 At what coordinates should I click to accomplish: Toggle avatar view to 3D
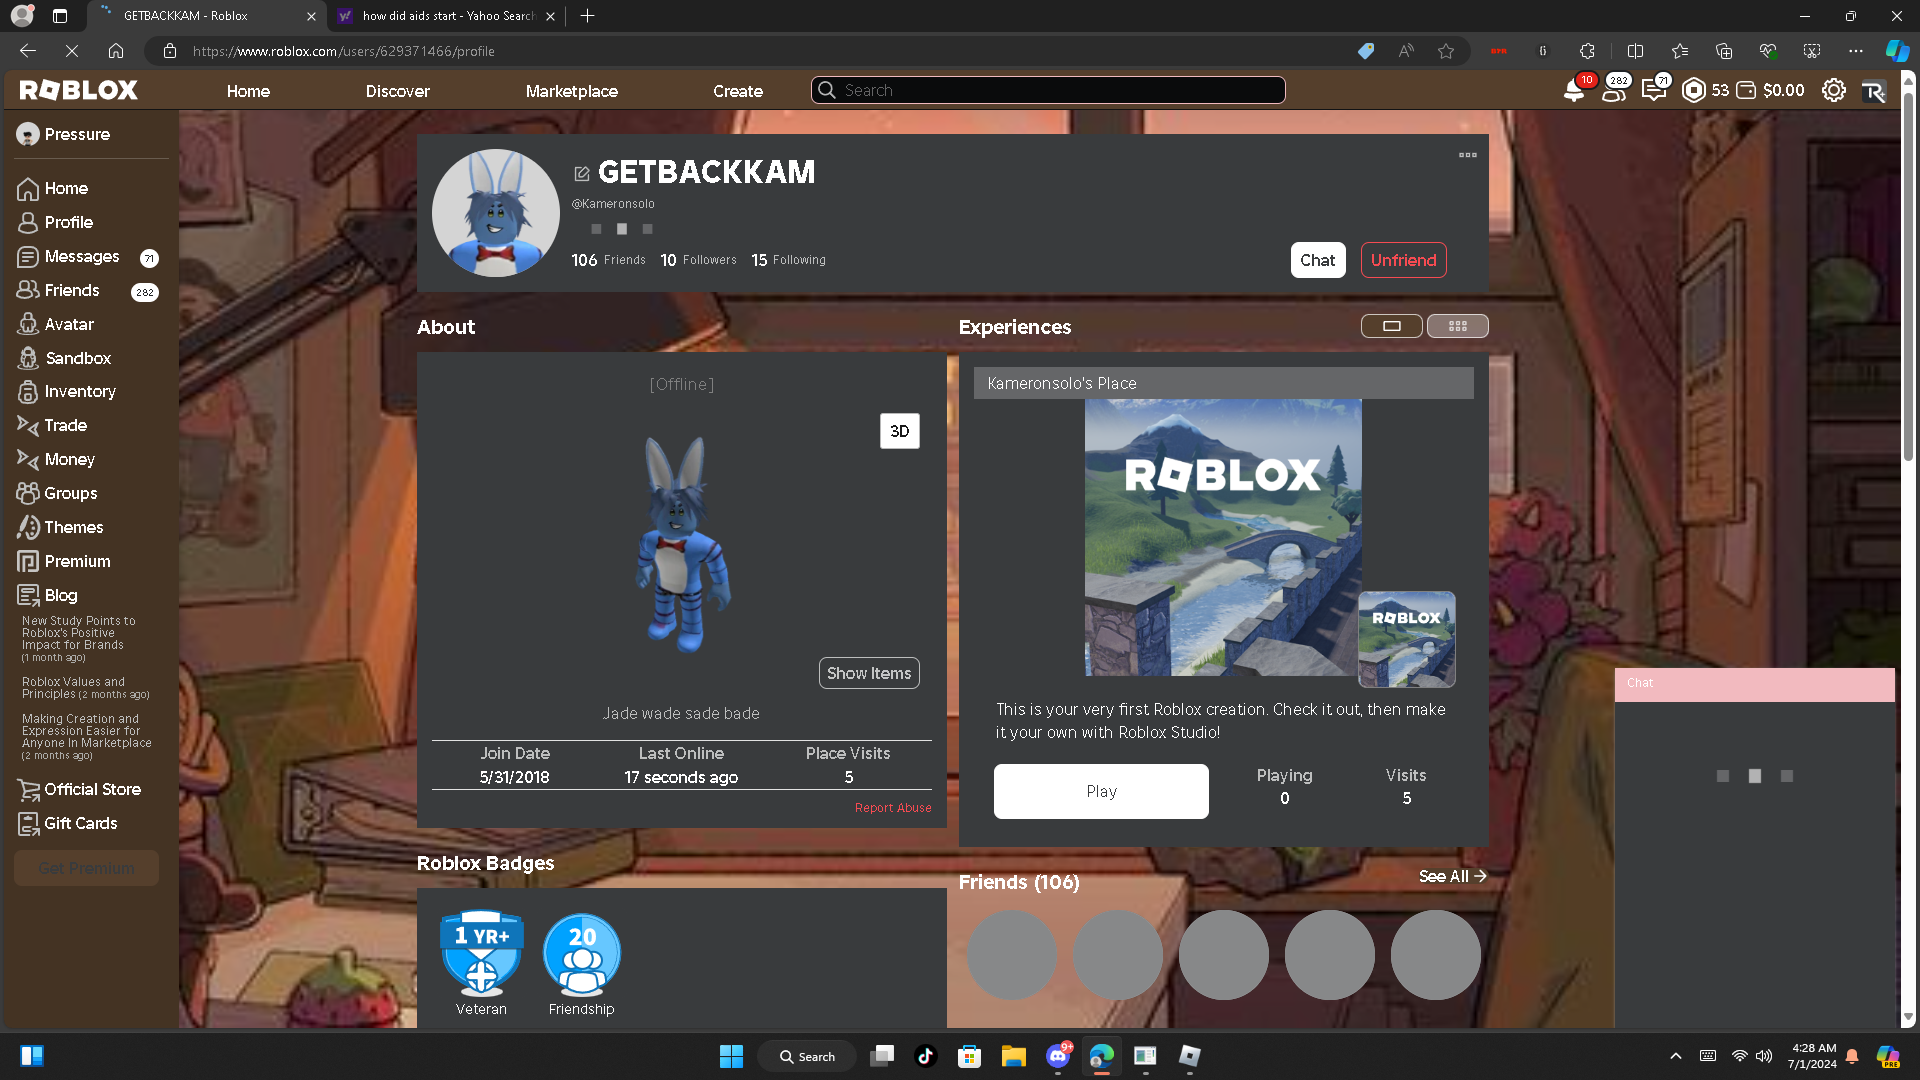pyautogui.click(x=900, y=431)
